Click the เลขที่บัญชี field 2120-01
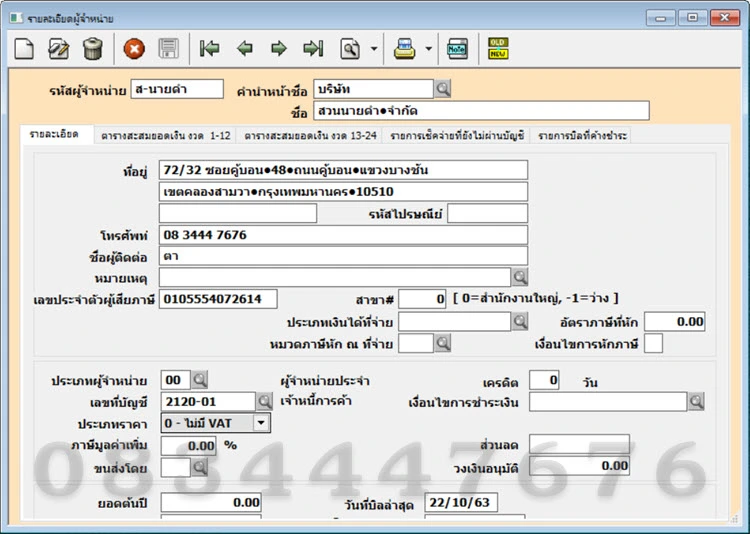 [x=208, y=401]
